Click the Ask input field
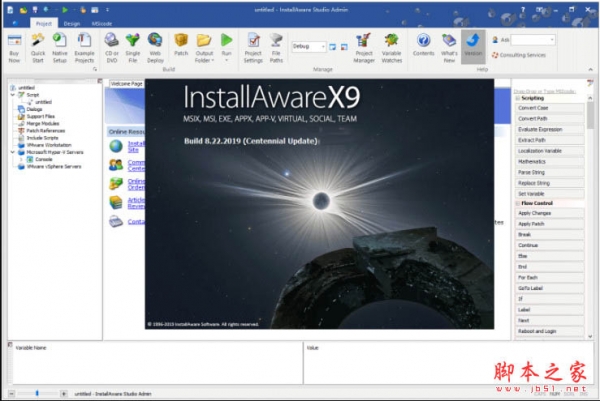This screenshot has height=401, width=600. point(530,39)
